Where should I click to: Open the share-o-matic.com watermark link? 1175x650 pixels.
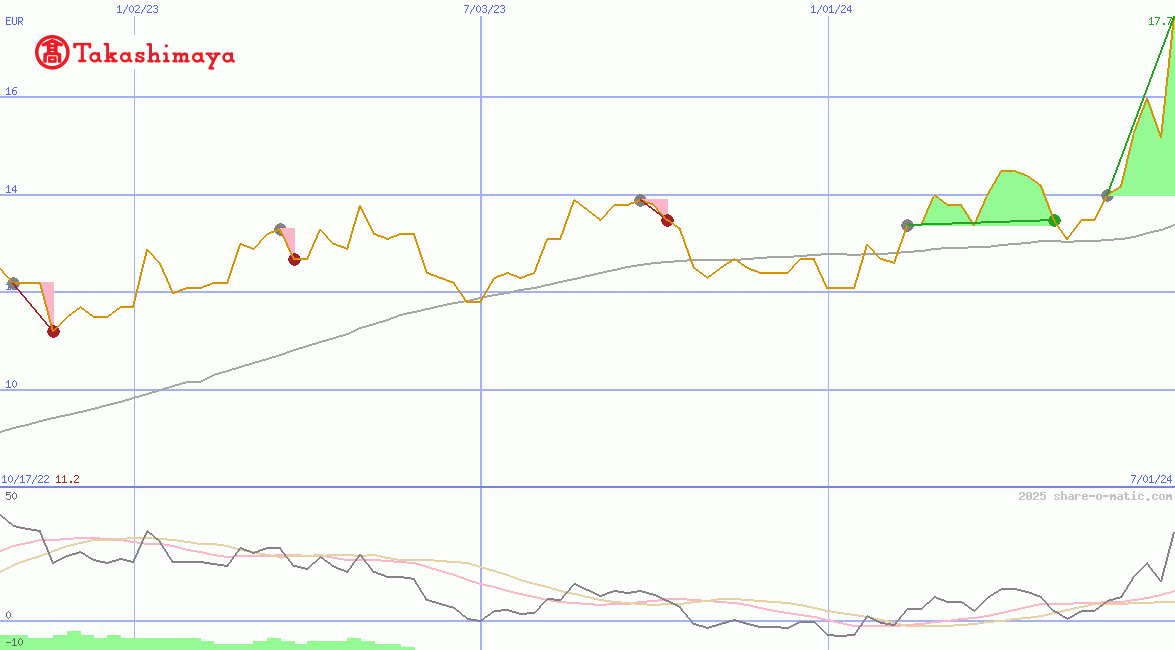click(x=1094, y=496)
